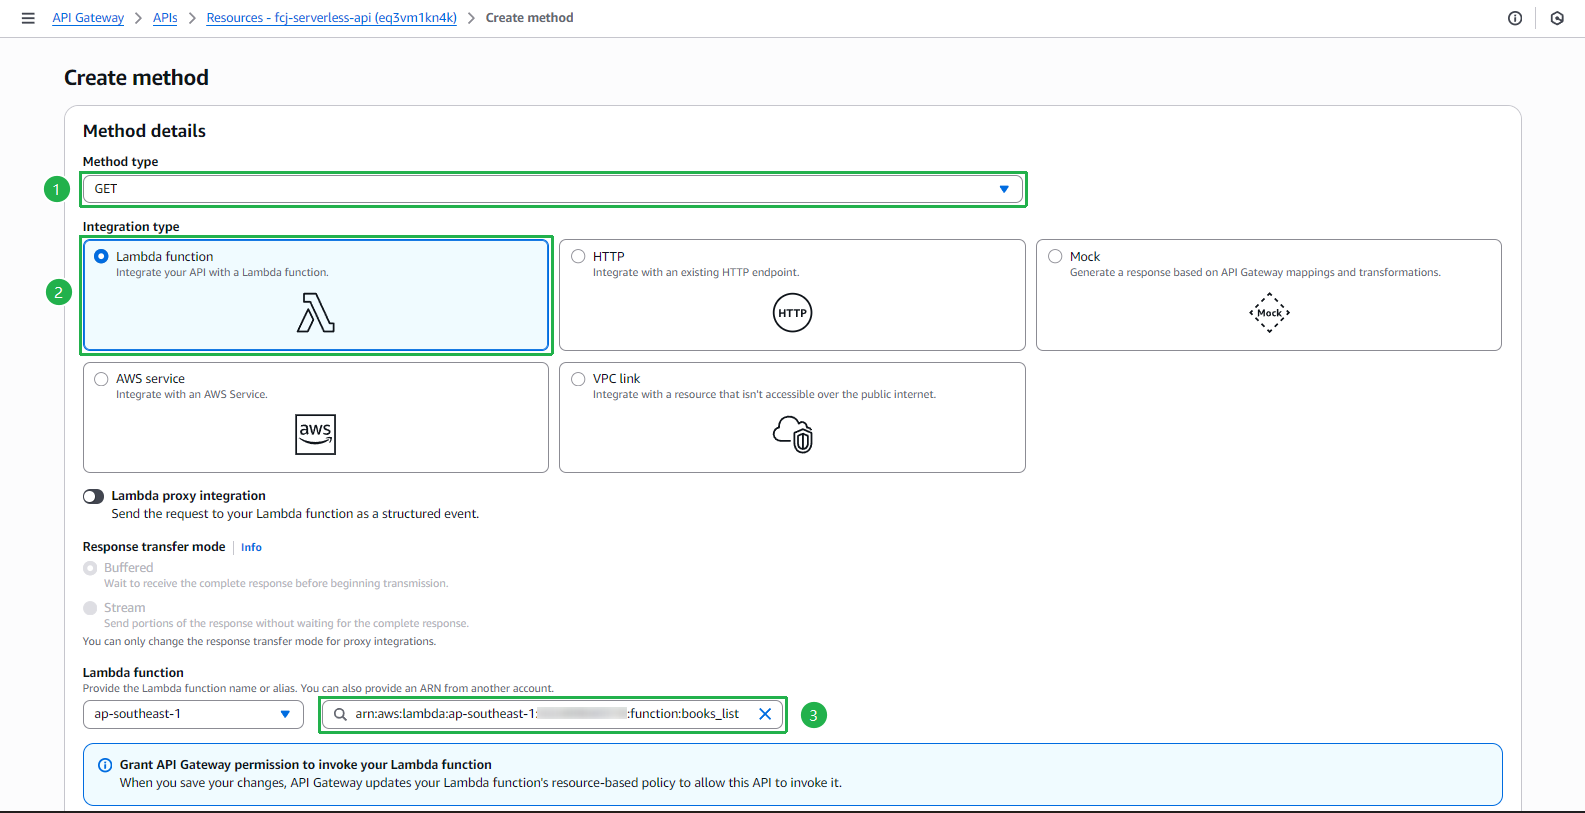Open the Method type dropdown showing GET
This screenshot has width=1585, height=813.
553,189
